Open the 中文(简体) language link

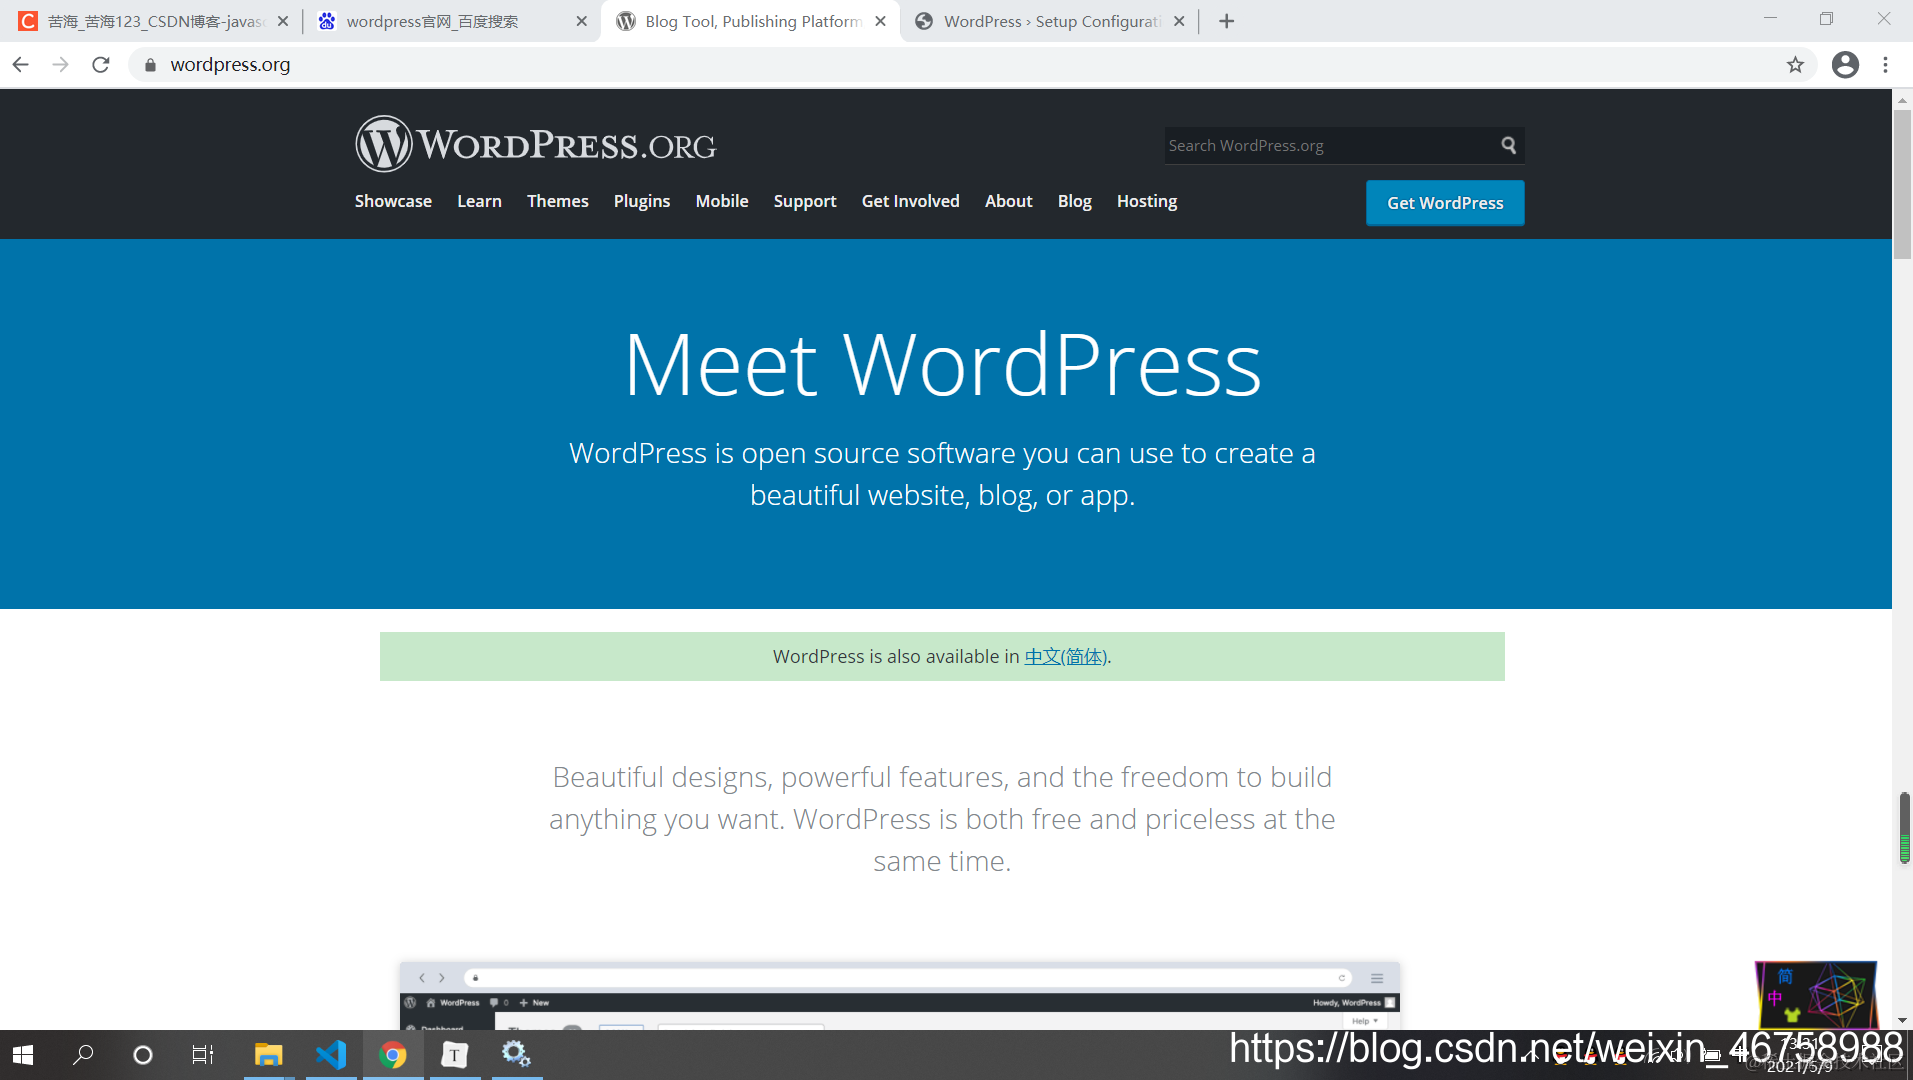(x=1065, y=657)
